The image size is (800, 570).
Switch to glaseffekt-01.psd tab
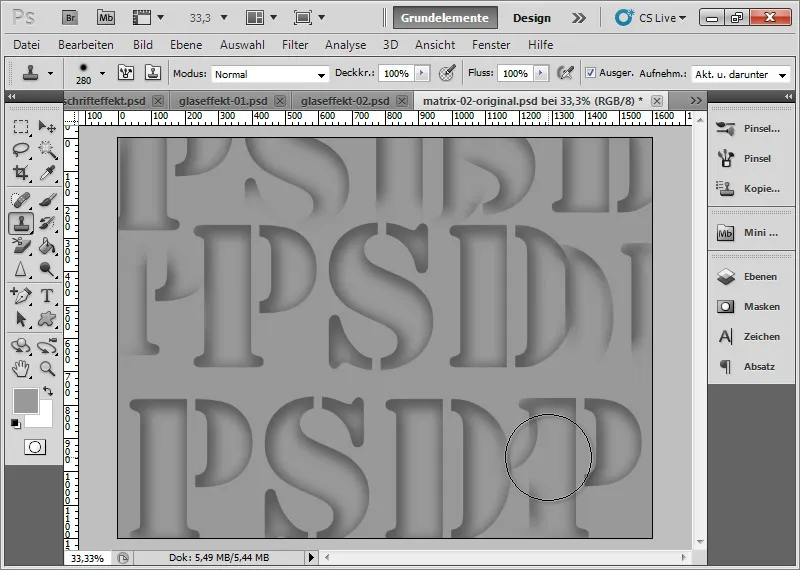click(x=223, y=101)
